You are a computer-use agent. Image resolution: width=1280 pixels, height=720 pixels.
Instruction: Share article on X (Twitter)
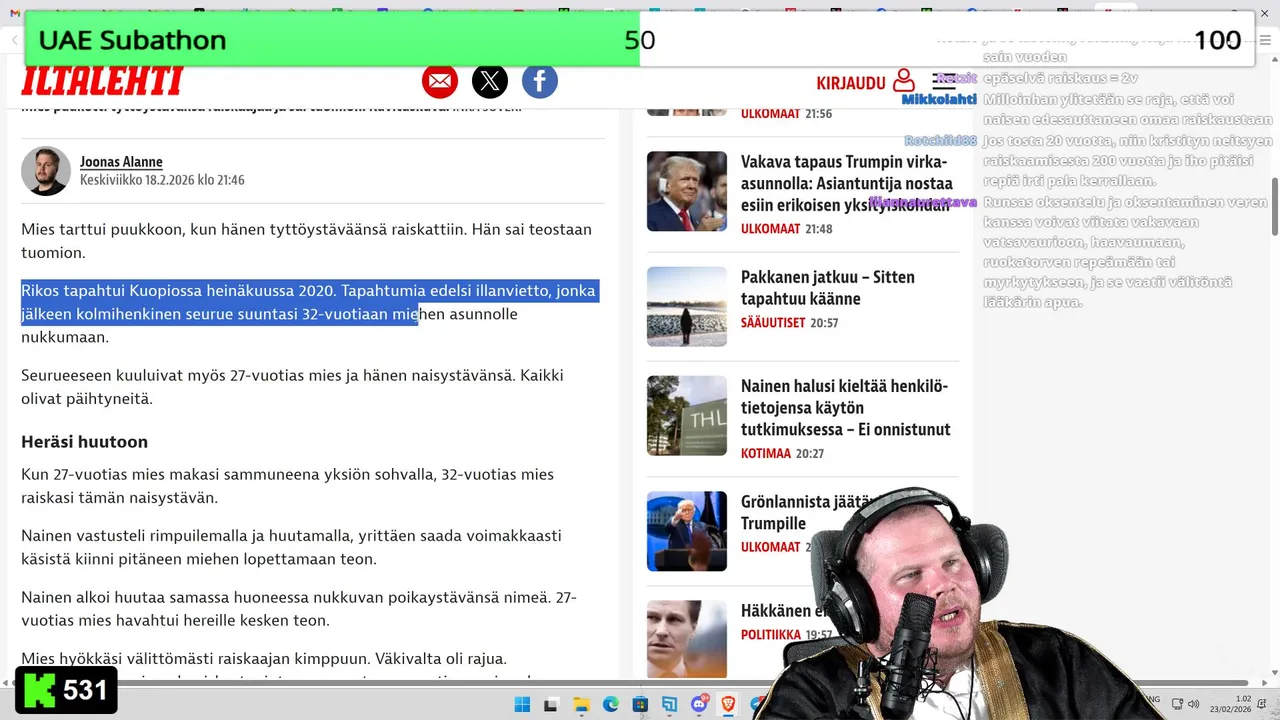click(x=490, y=81)
